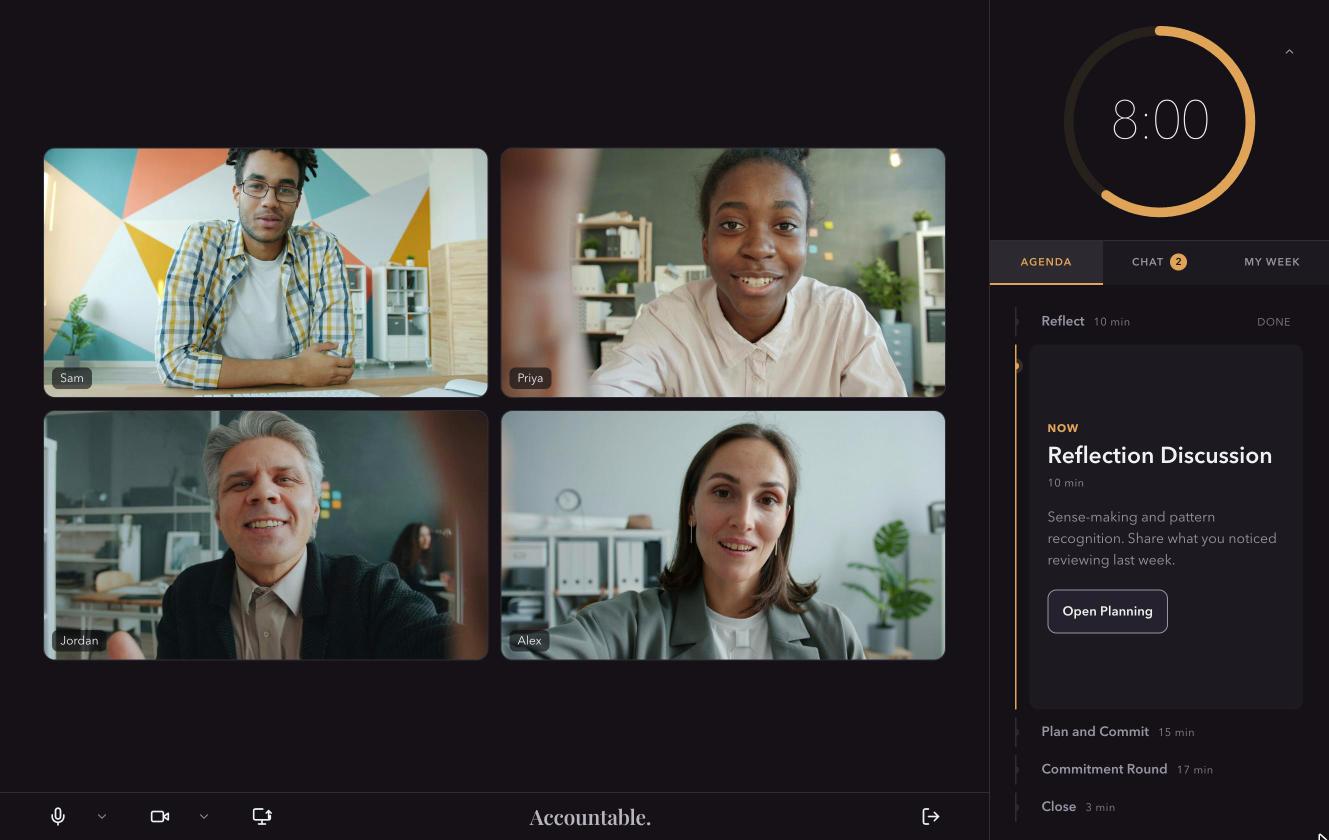Open the Chat tab
1329x840 pixels.
point(1159,262)
